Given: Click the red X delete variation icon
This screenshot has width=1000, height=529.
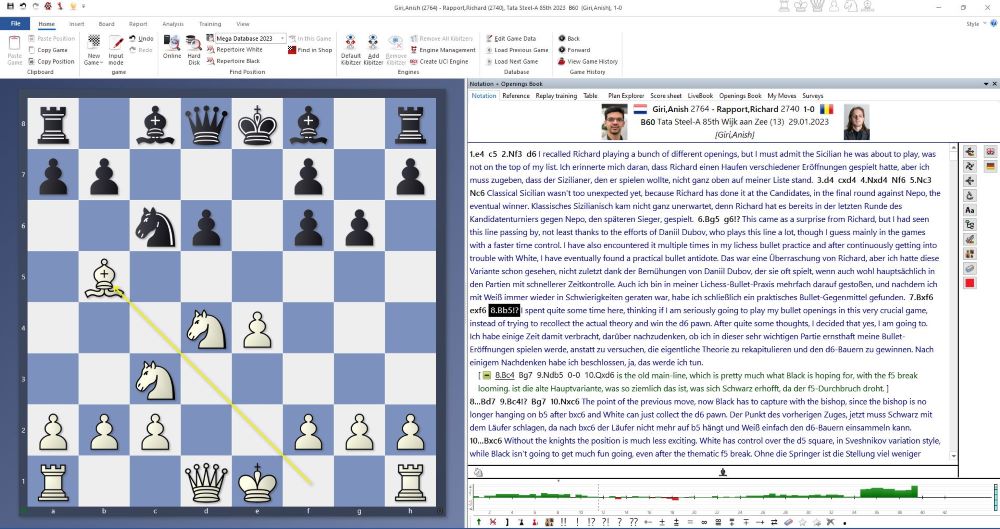Looking at the screenshot, I should click(493, 522).
